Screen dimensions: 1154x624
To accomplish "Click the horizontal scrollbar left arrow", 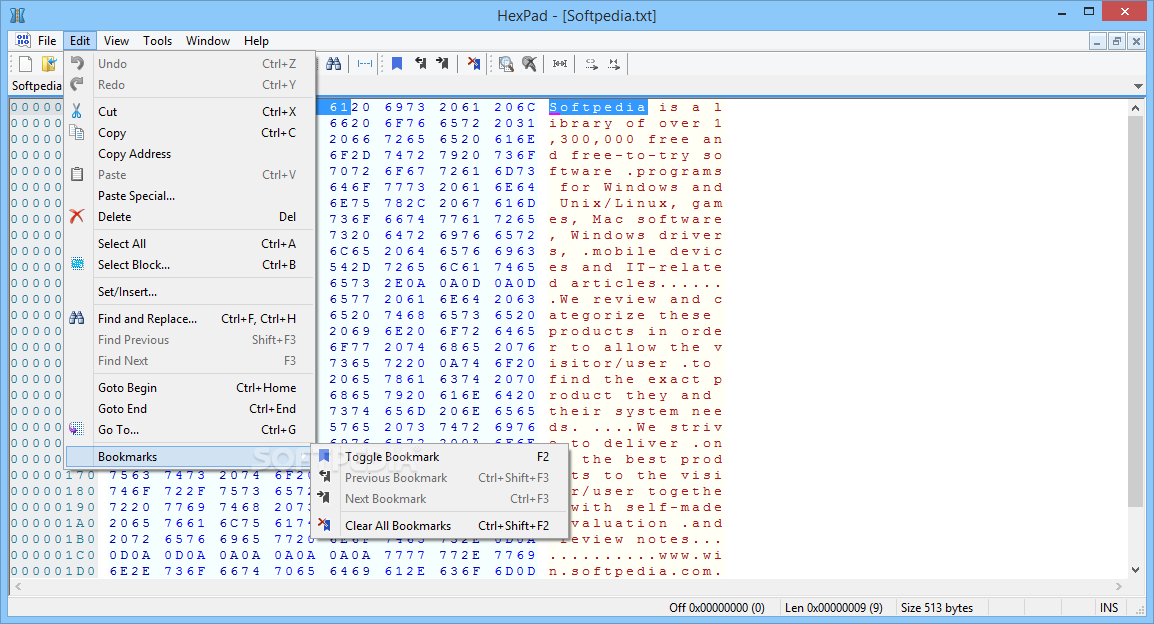I will (x=18, y=586).
